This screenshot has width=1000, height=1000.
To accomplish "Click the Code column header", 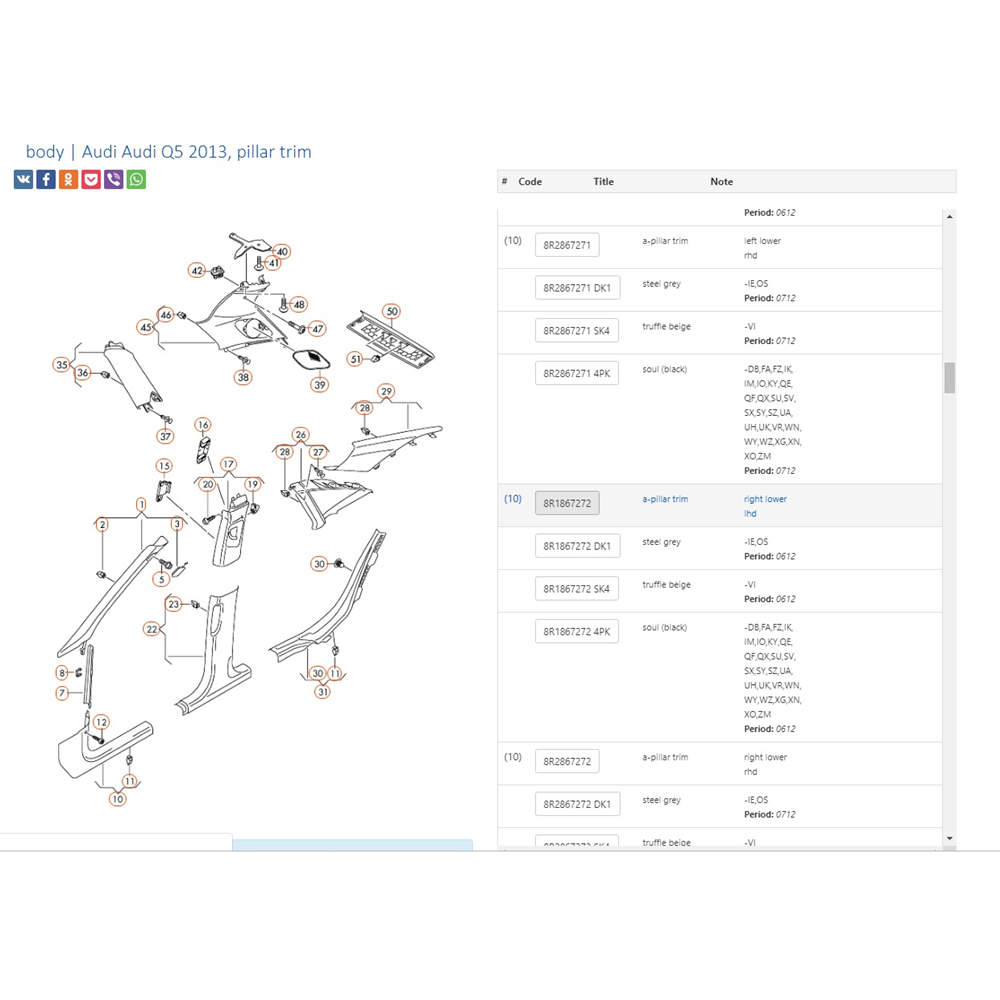I will [530, 182].
